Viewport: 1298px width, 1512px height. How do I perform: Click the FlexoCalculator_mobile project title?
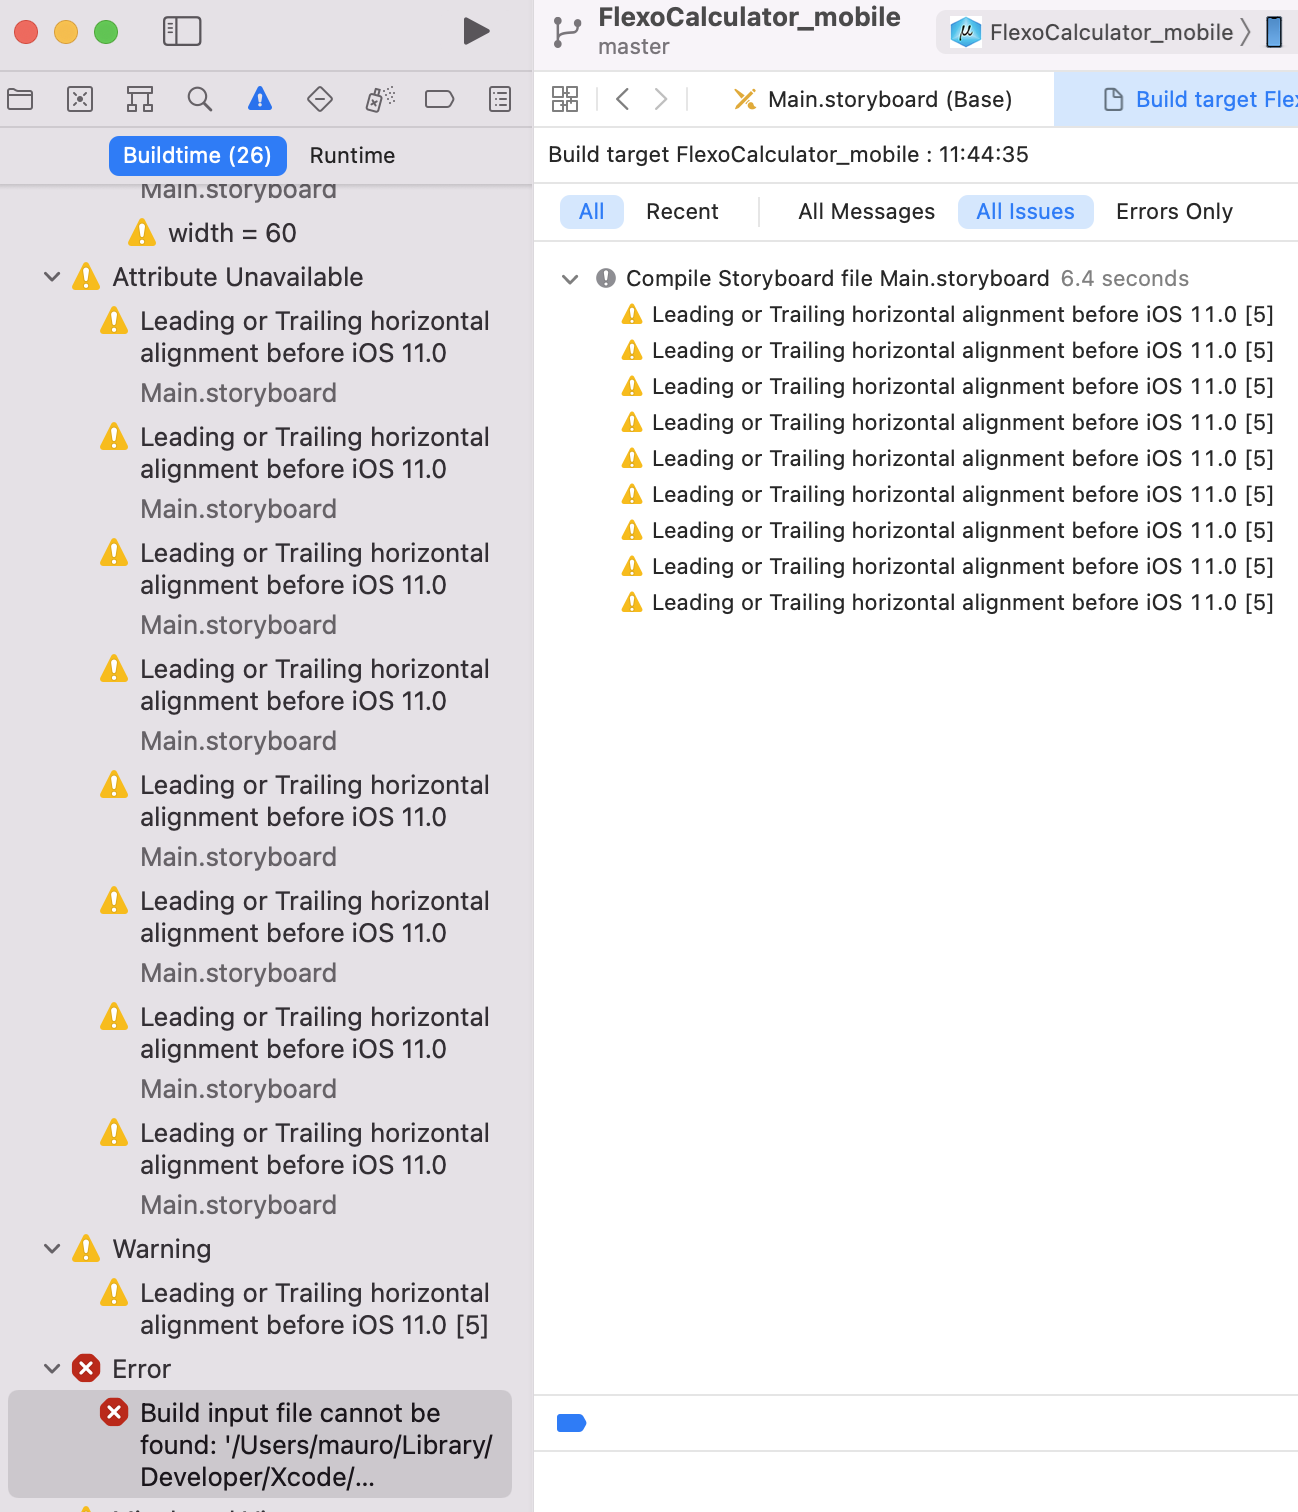[749, 17]
